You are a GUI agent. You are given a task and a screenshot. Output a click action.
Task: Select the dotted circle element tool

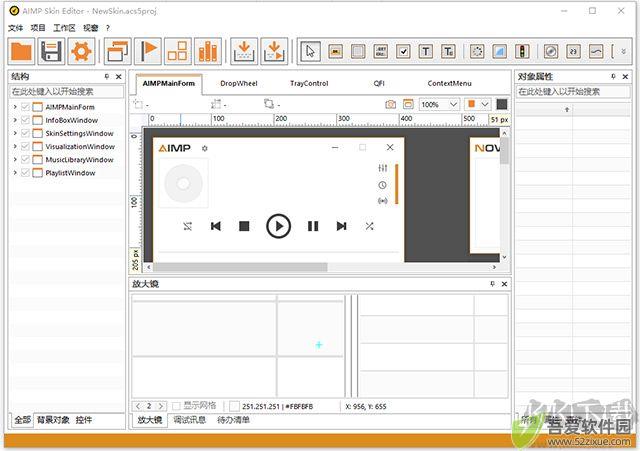point(477,51)
